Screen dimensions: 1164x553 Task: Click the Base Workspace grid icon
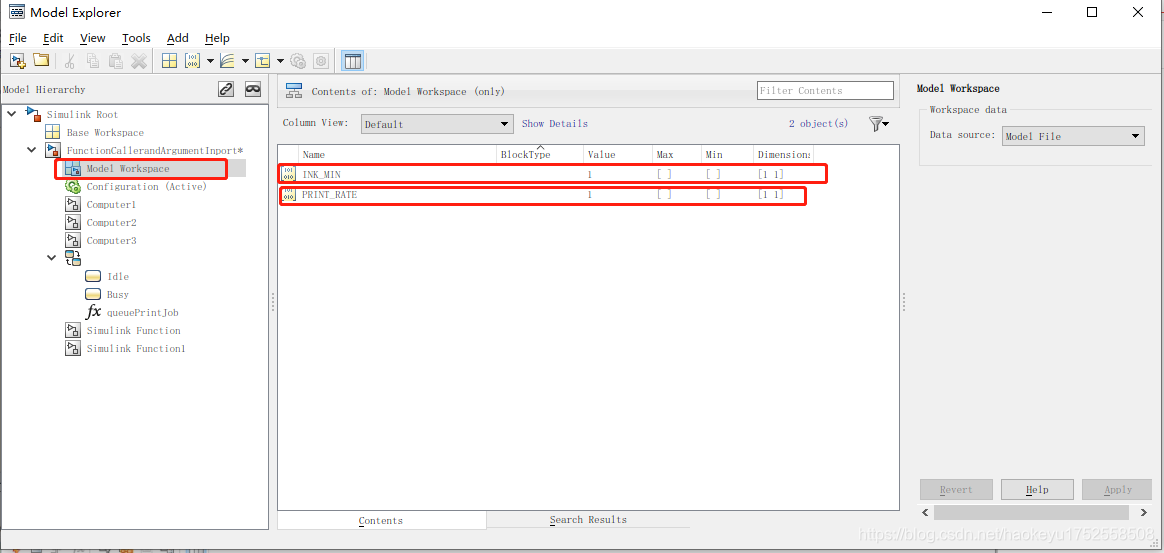click(53, 132)
